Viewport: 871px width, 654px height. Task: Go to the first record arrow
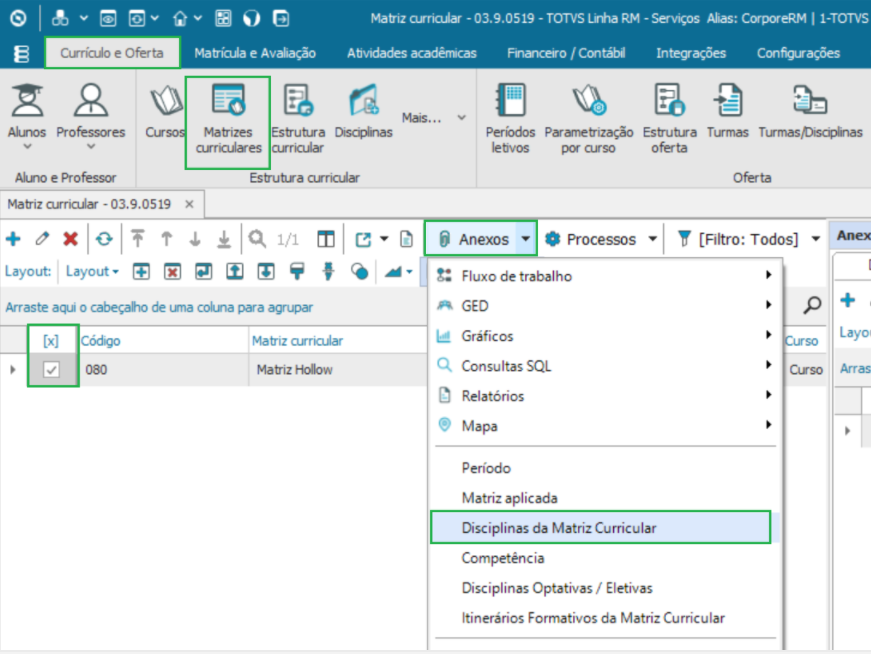click(138, 239)
